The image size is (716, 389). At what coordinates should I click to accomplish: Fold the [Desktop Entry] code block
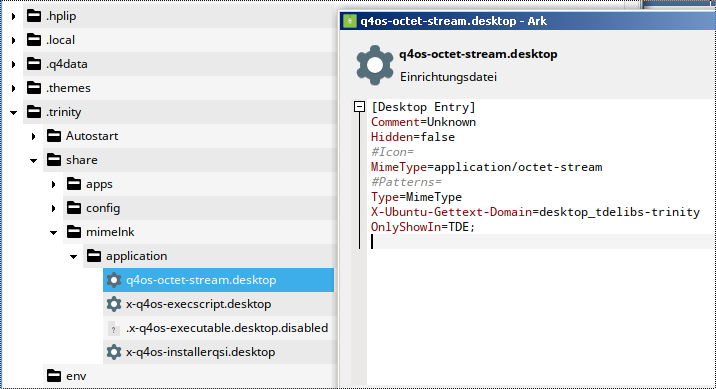pos(359,107)
